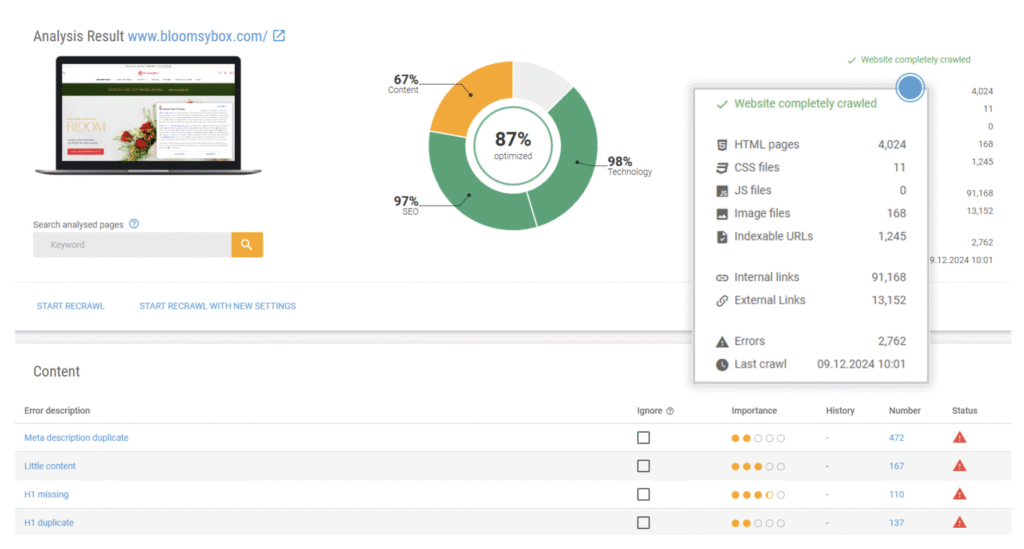Screen dimensions: 1024x549
Task: Click the JS files icon in popup
Action: point(722,191)
